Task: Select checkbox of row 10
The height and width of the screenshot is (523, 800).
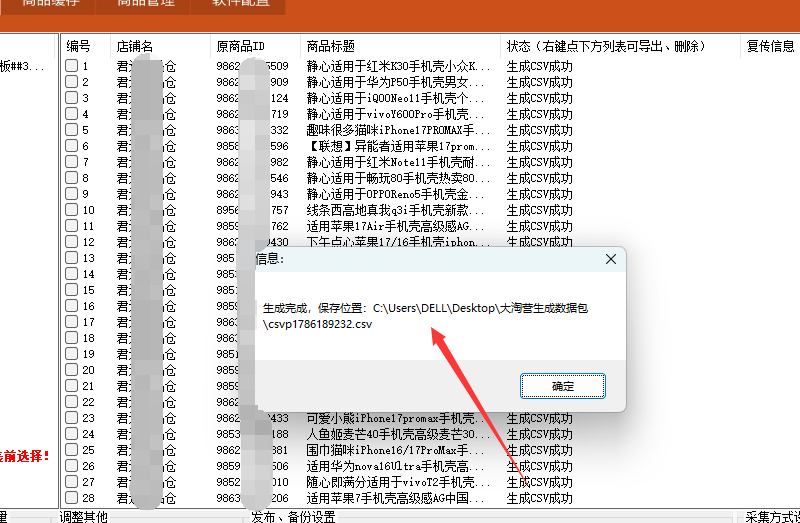Action: click(x=71, y=210)
